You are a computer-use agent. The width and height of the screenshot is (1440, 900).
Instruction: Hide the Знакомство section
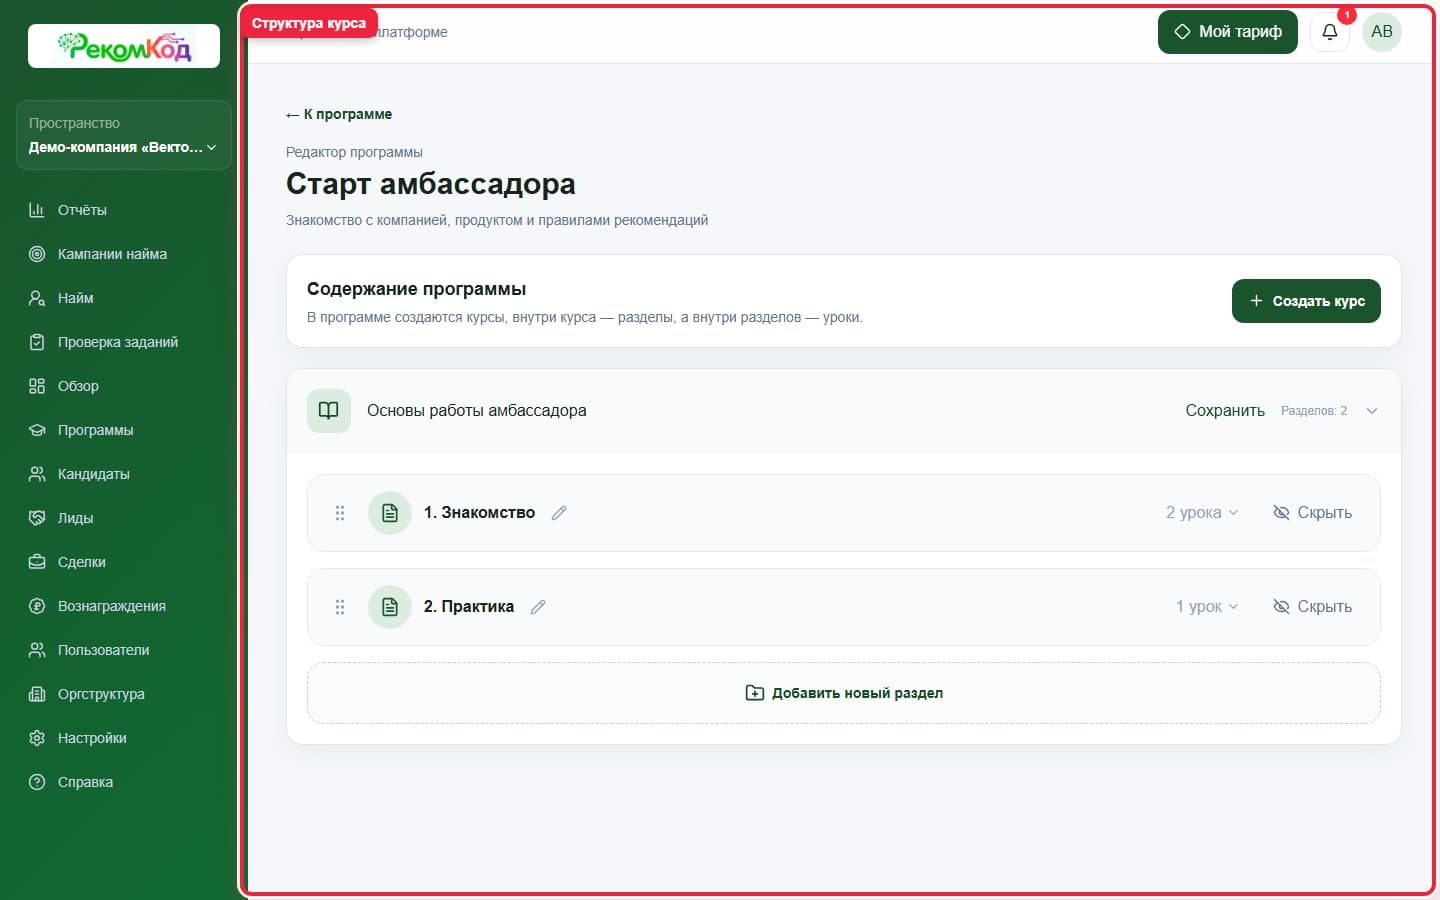pos(1312,513)
